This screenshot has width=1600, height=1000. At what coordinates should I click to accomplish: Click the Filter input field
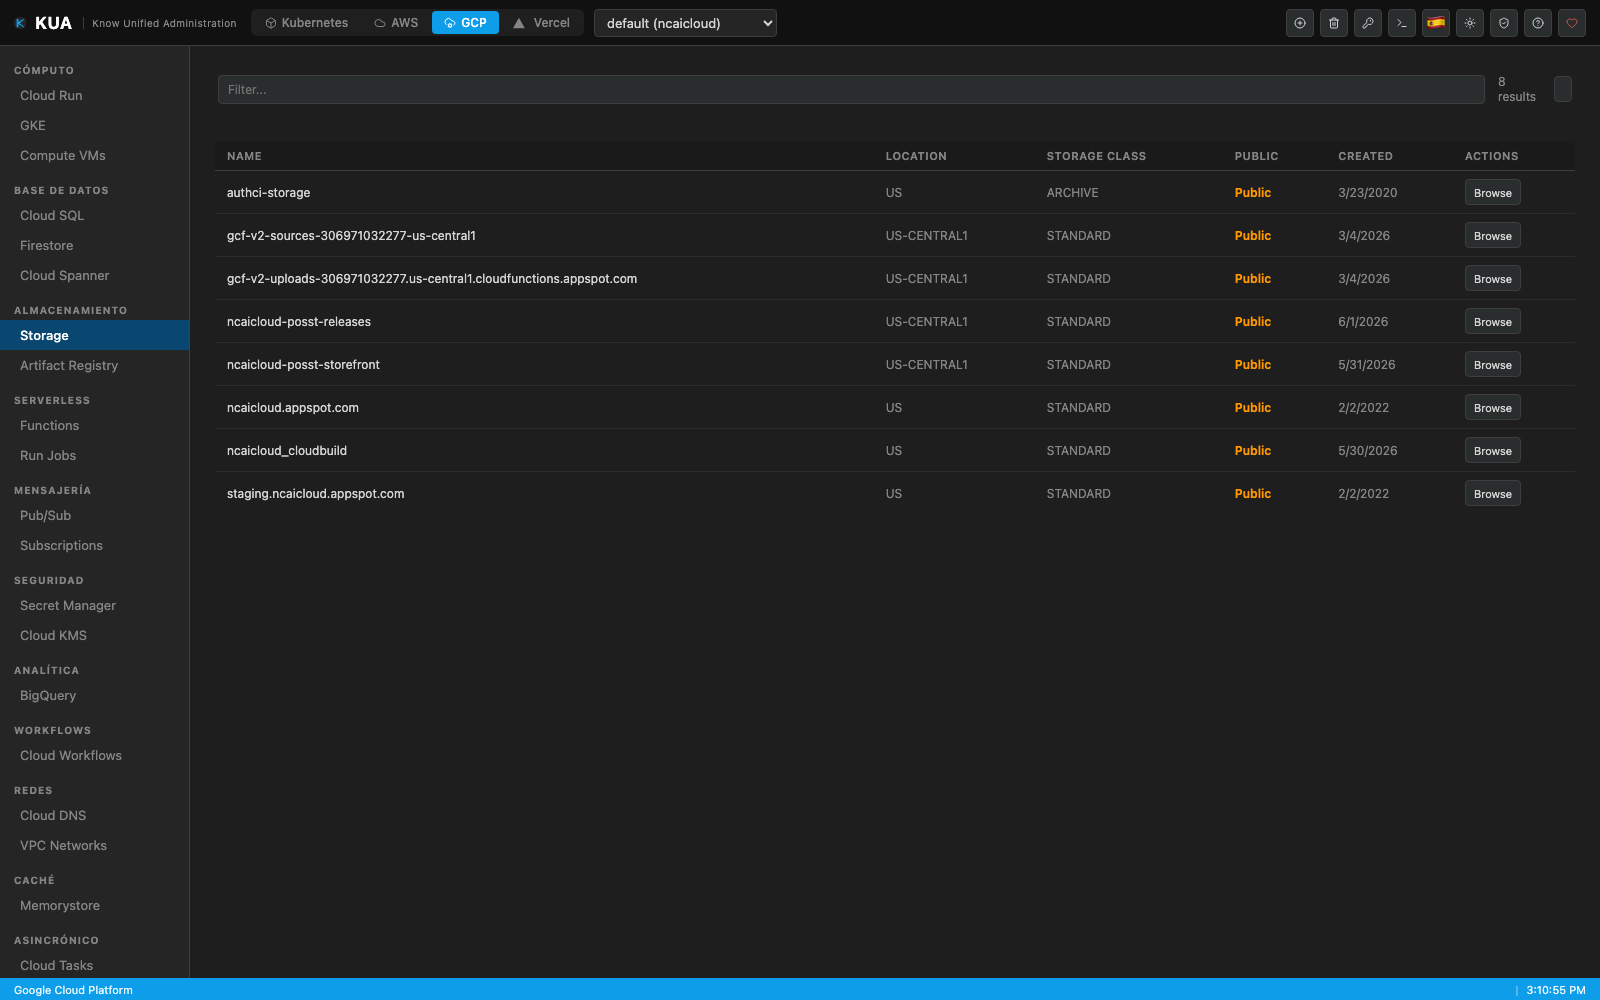tap(851, 90)
